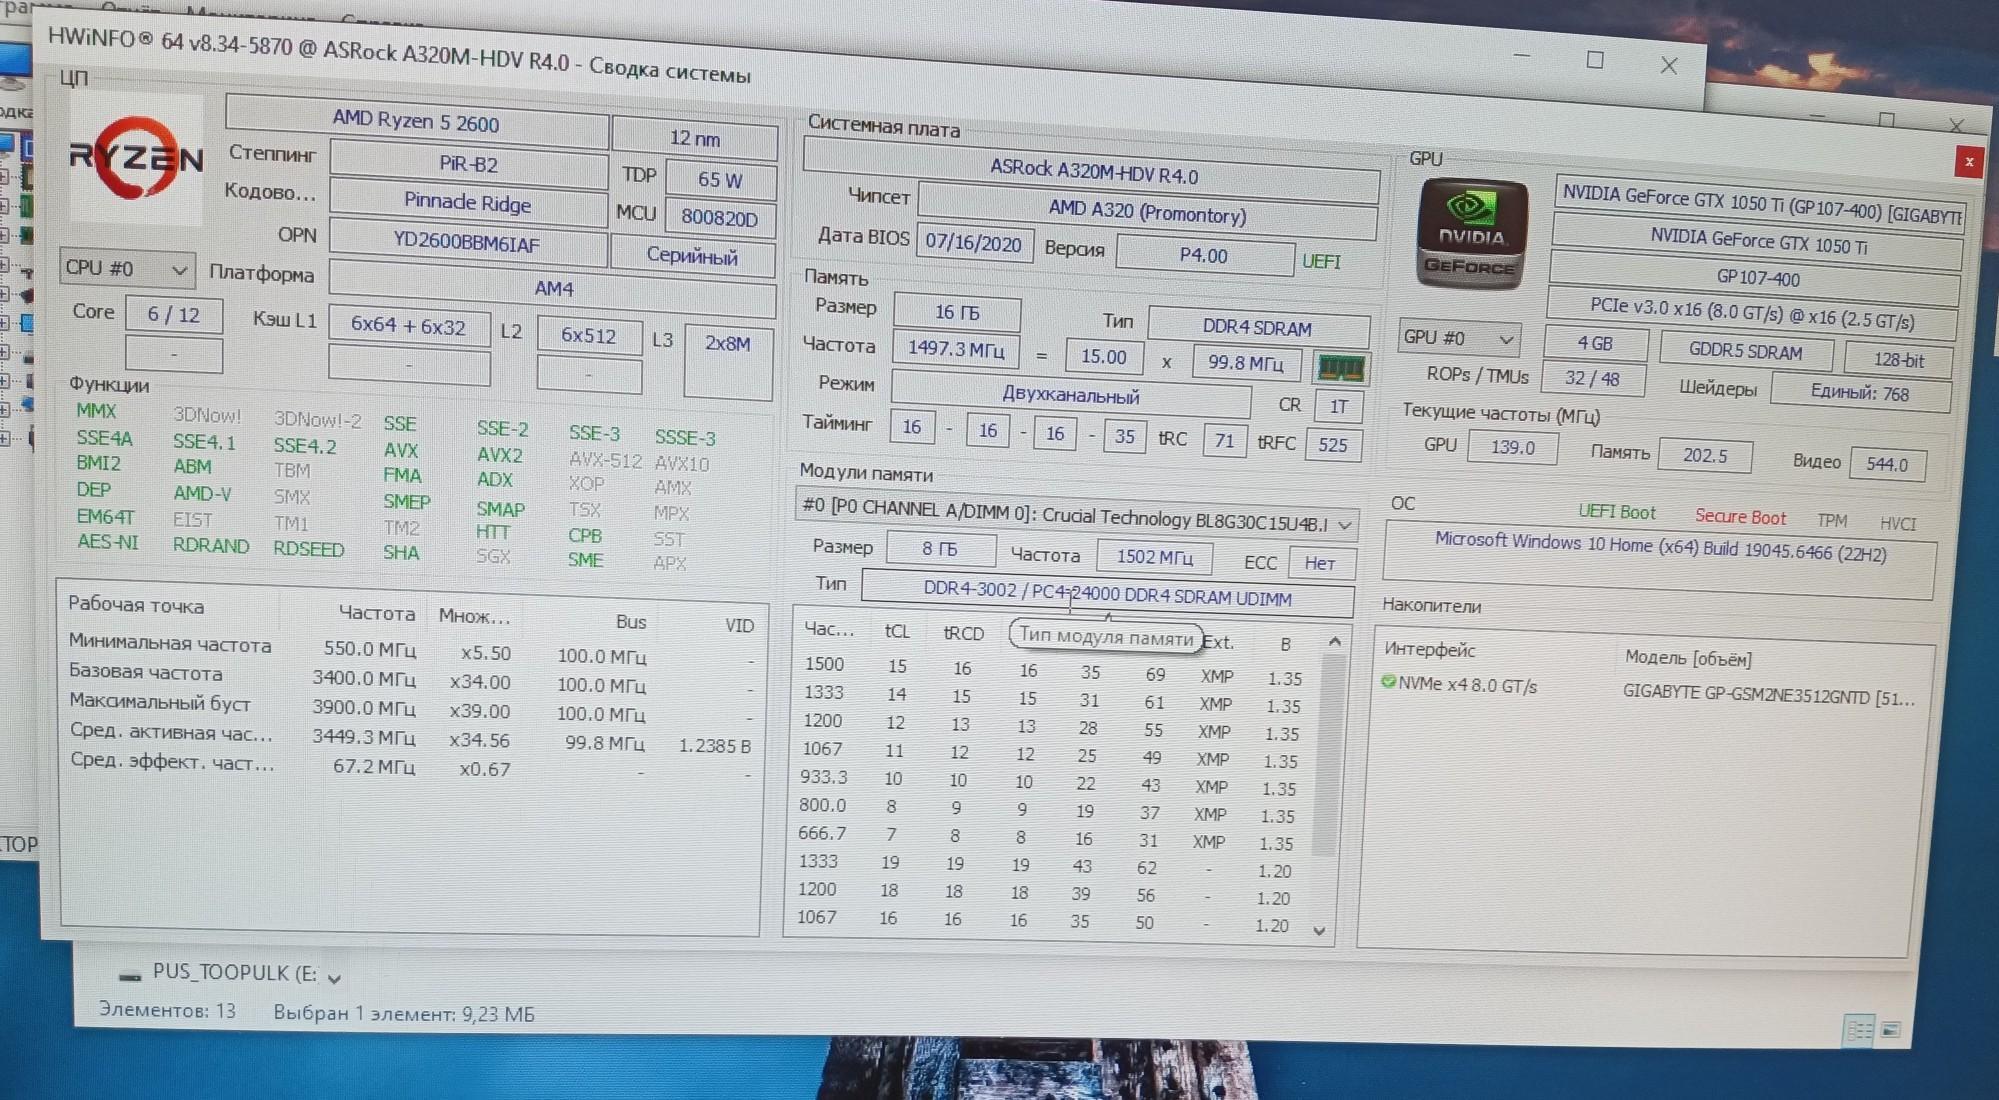The width and height of the screenshot is (1999, 1100).
Task: Click the Ryzen logo image
Action: [136, 160]
